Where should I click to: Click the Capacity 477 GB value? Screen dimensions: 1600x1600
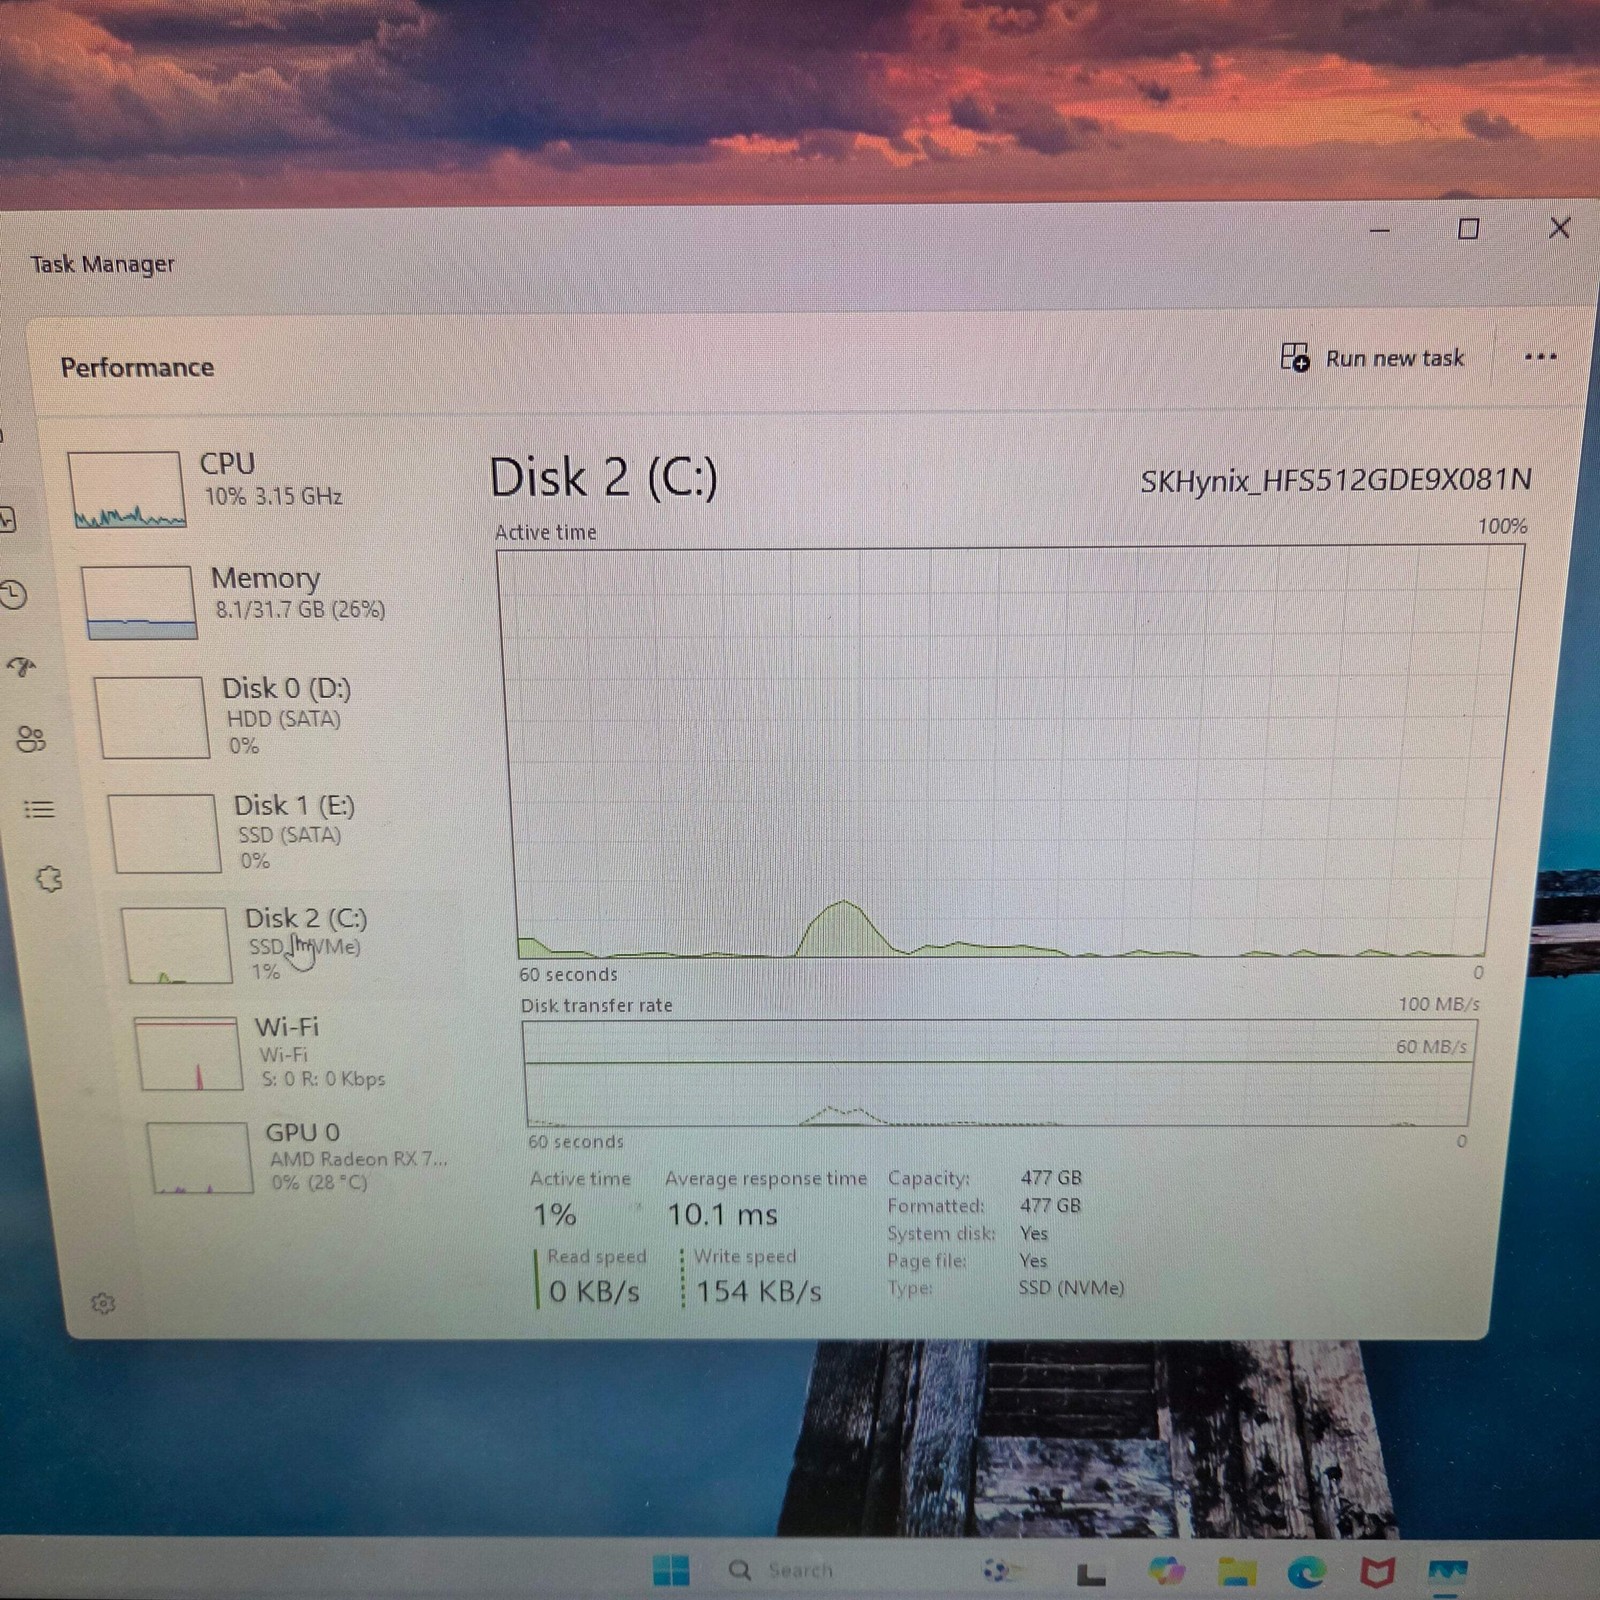coord(1051,1177)
